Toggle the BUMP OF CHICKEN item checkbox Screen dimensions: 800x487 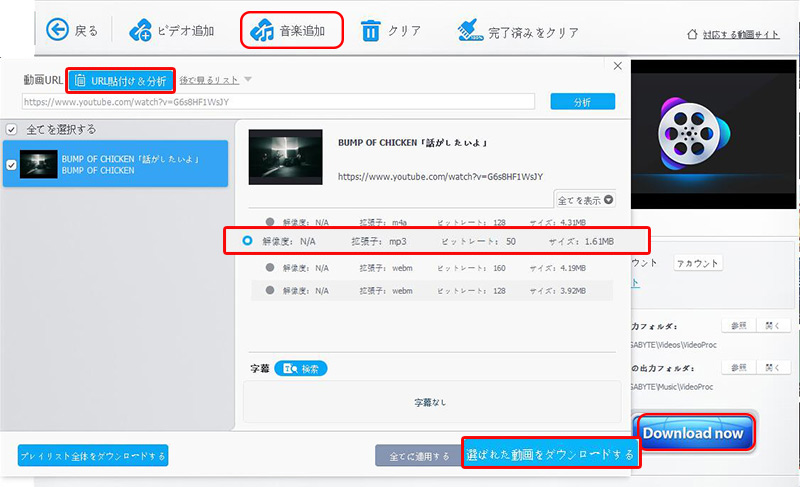pos(11,165)
